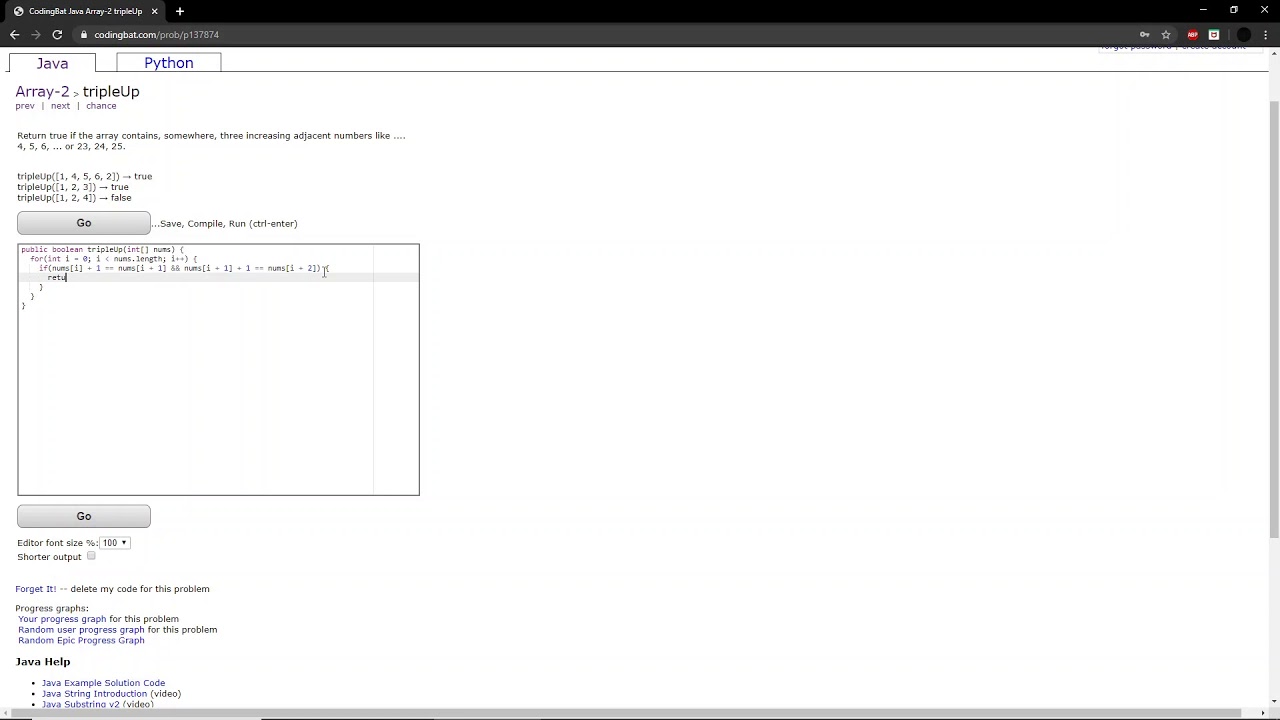Open the Editor font size dropdown
This screenshot has height=720, width=1280.
coord(114,543)
